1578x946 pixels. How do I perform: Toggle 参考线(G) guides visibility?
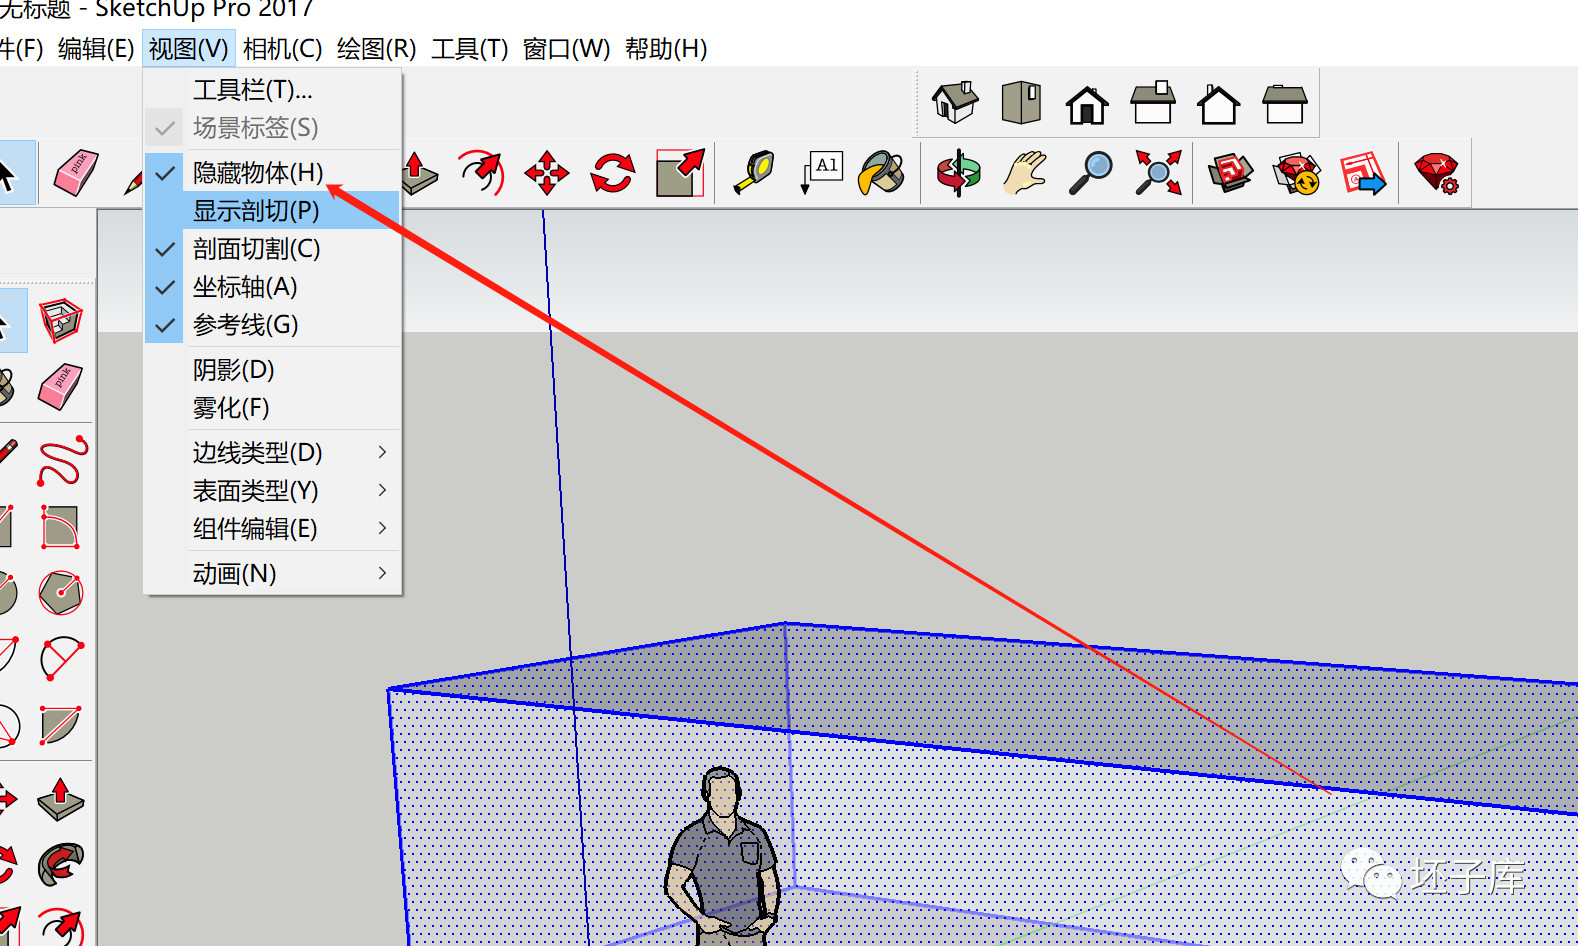tap(272, 324)
